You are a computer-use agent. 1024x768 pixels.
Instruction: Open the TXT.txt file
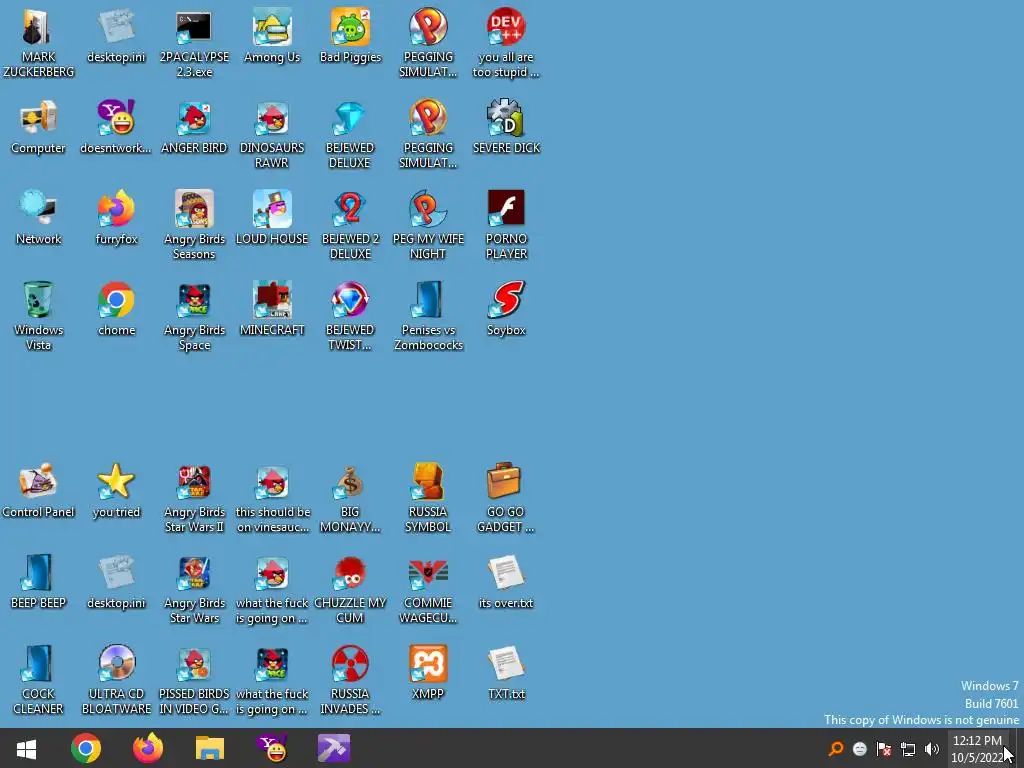pyautogui.click(x=505, y=664)
